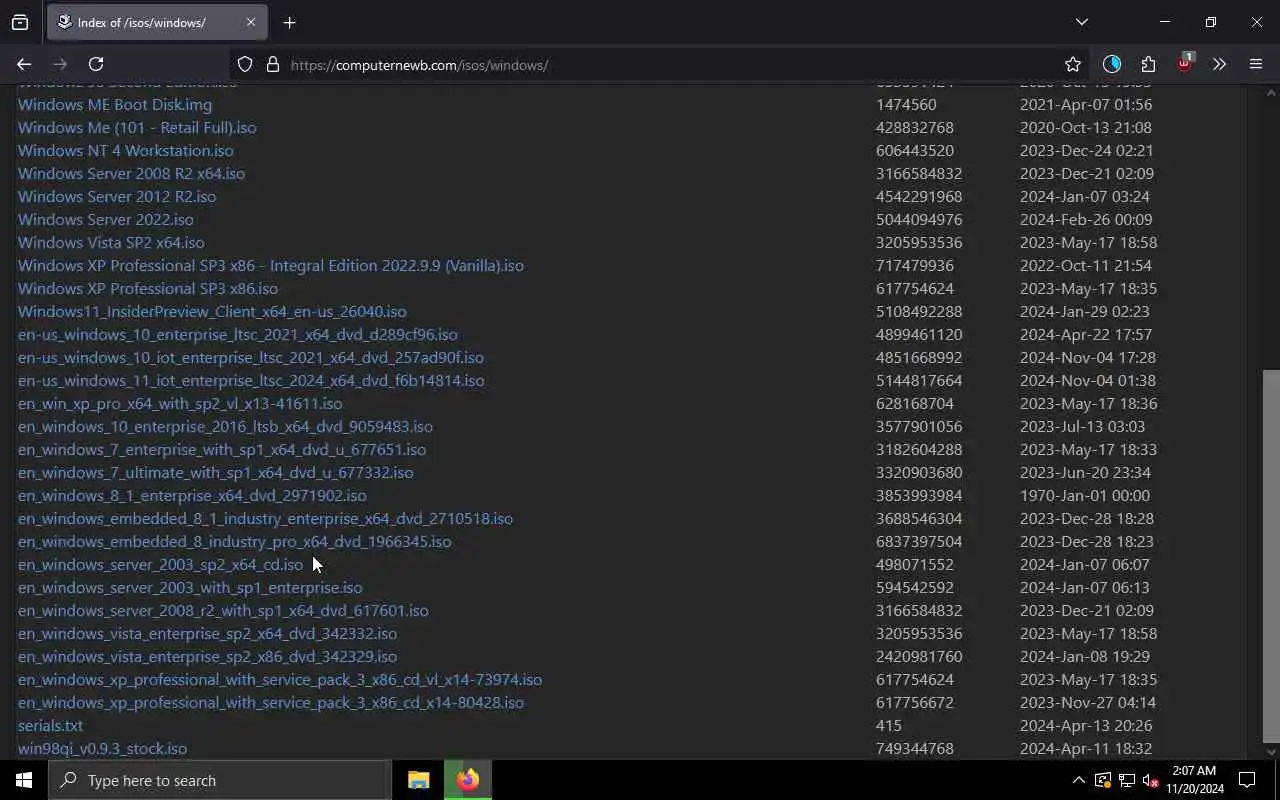Screen dimensions: 1280x800
Task: Reload the current page
Action: [96, 64]
